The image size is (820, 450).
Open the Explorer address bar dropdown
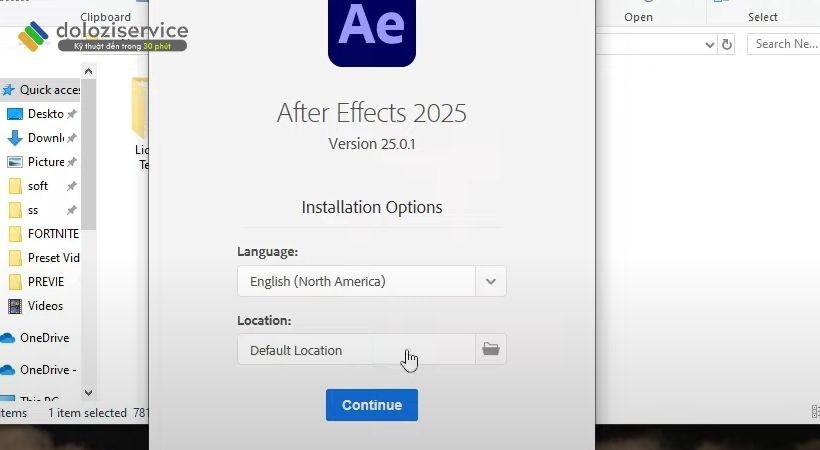[710, 44]
